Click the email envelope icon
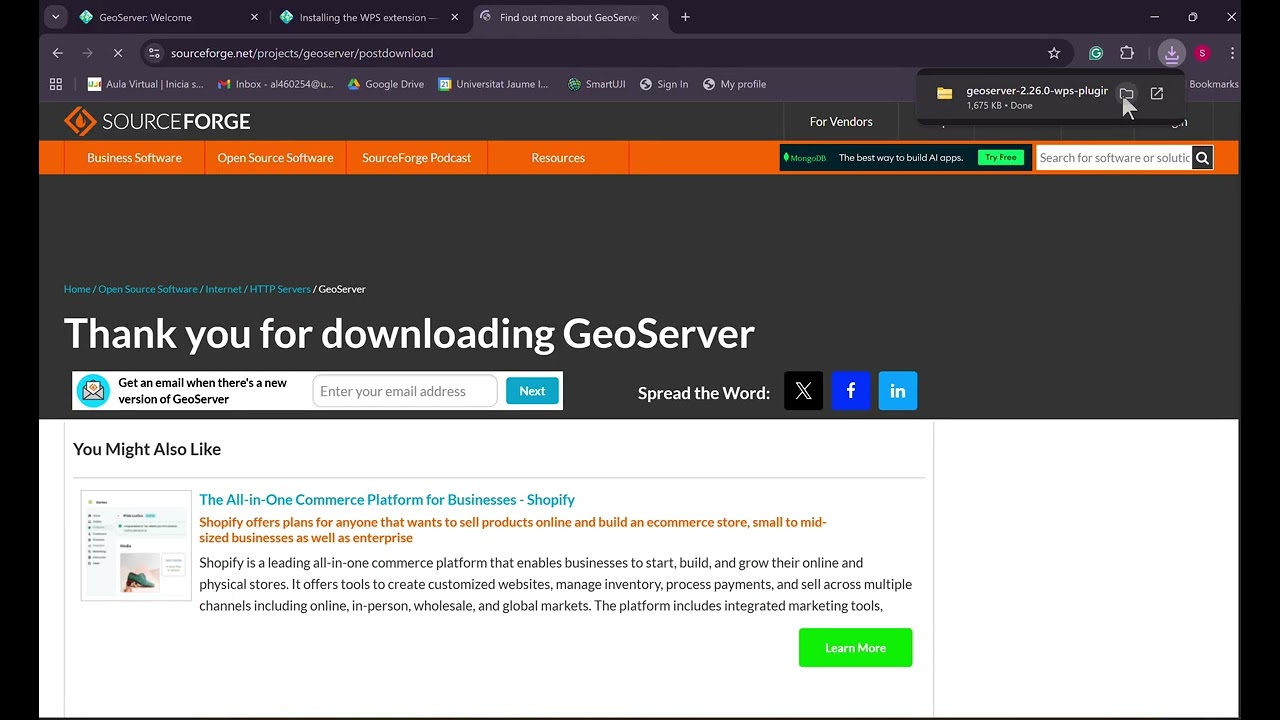This screenshot has width=1280, height=720. [93, 391]
